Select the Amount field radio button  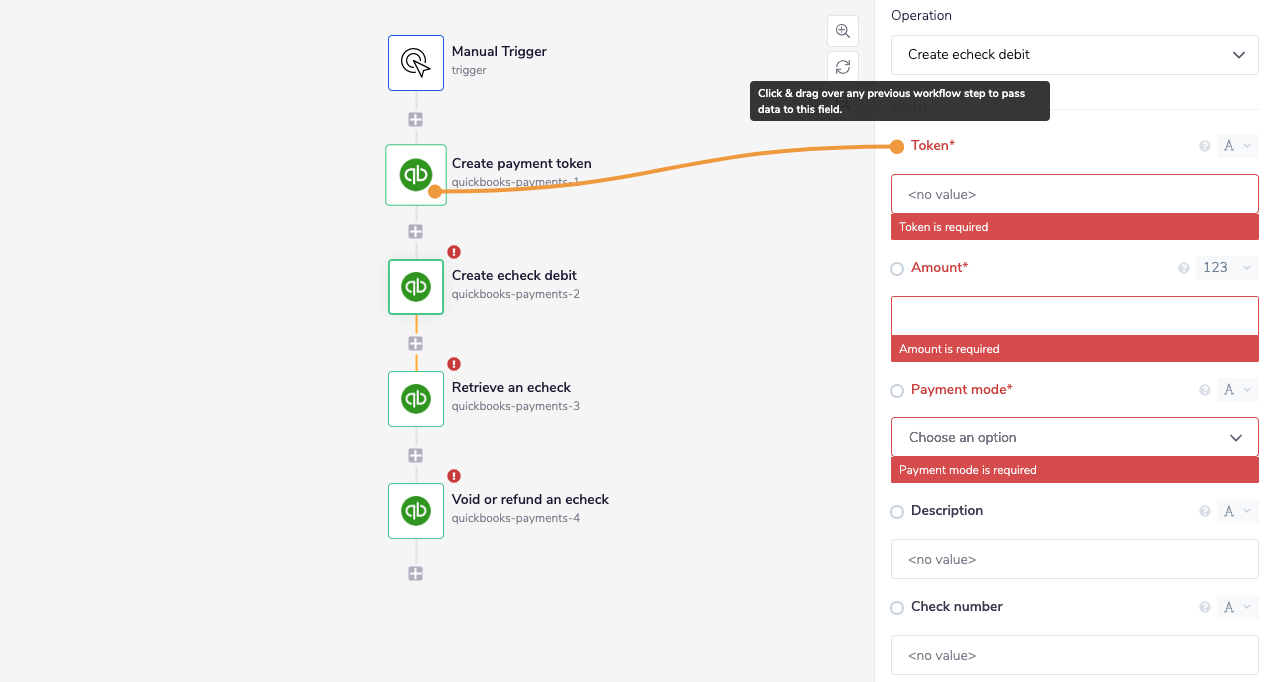pyautogui.click(x=896, y=268)
